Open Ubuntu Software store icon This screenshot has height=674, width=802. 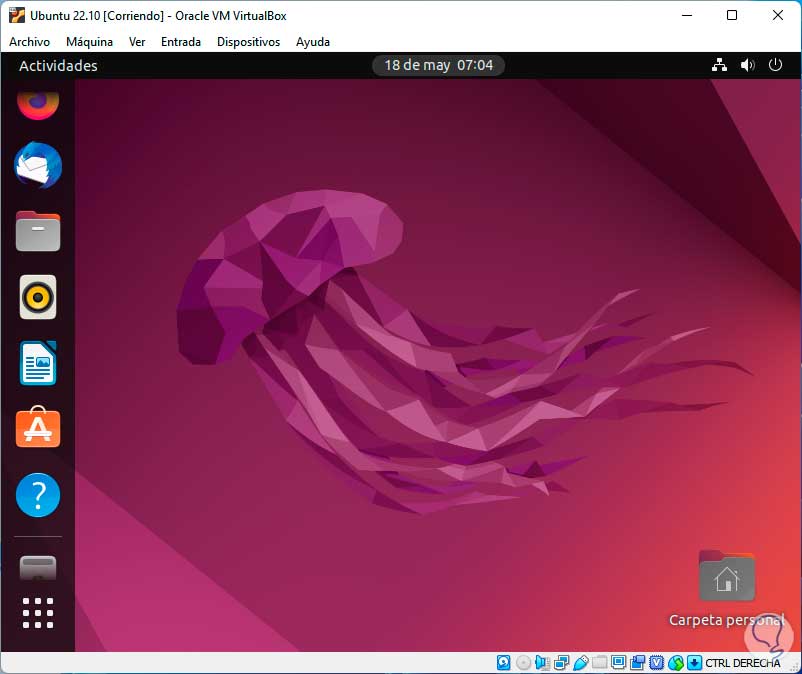(x=38, y=428)
